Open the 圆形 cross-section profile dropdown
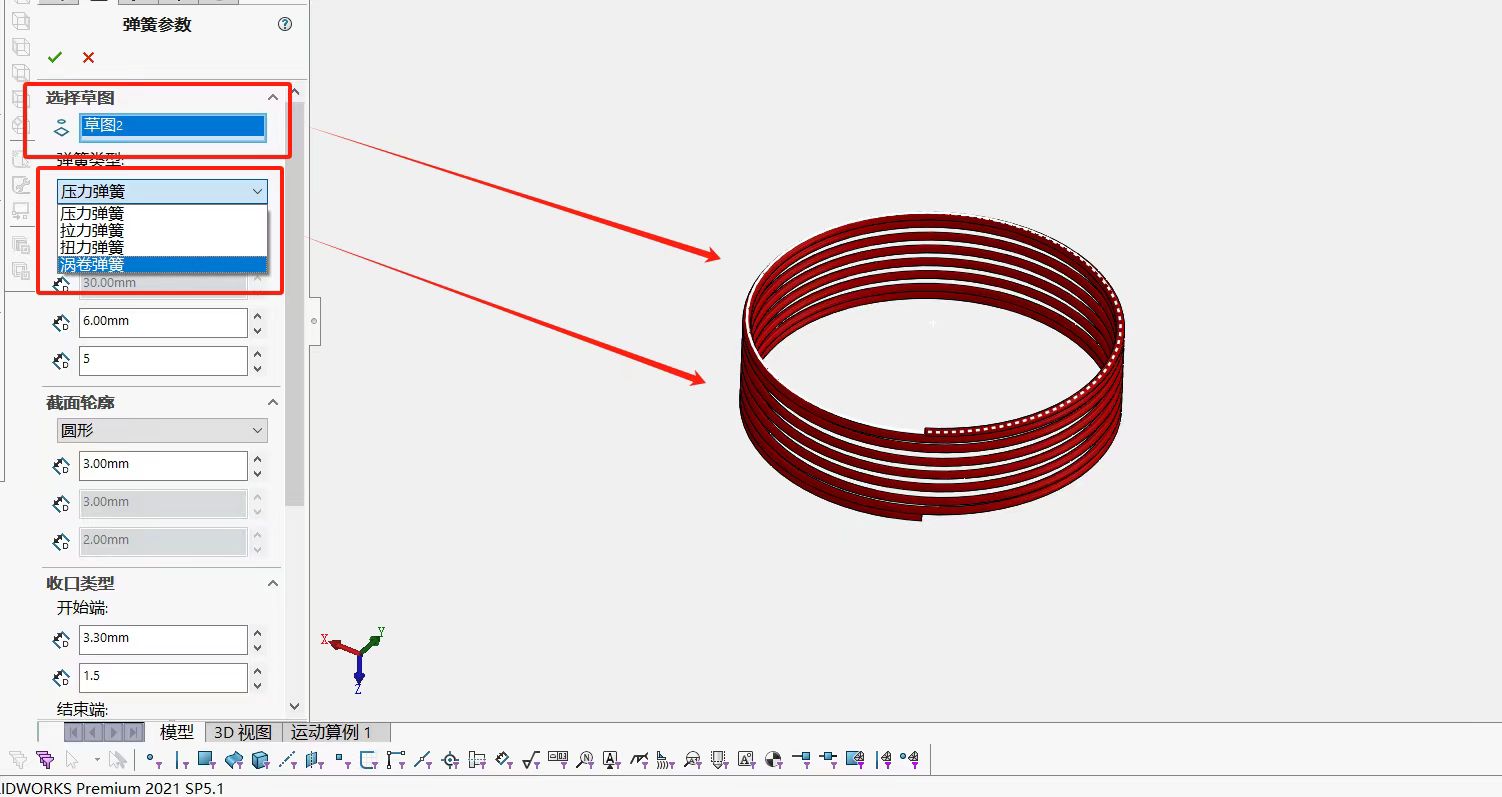1502x797 pixels. click(x=162, y=431)
